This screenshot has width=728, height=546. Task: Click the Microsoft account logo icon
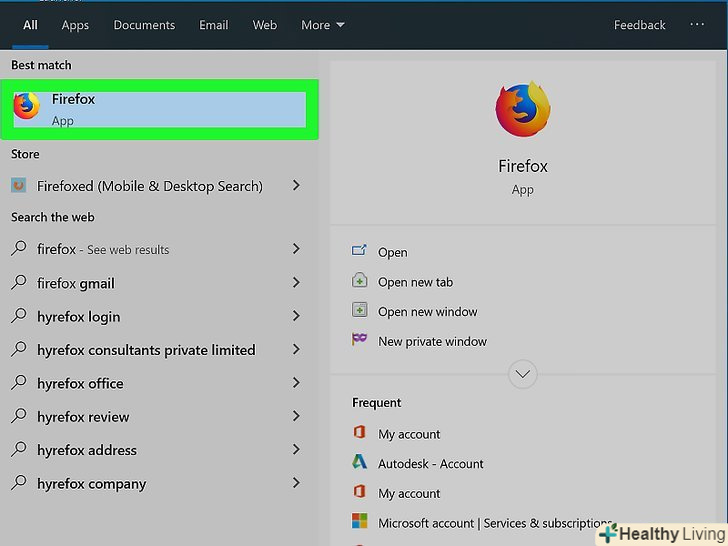click(360, 522)
